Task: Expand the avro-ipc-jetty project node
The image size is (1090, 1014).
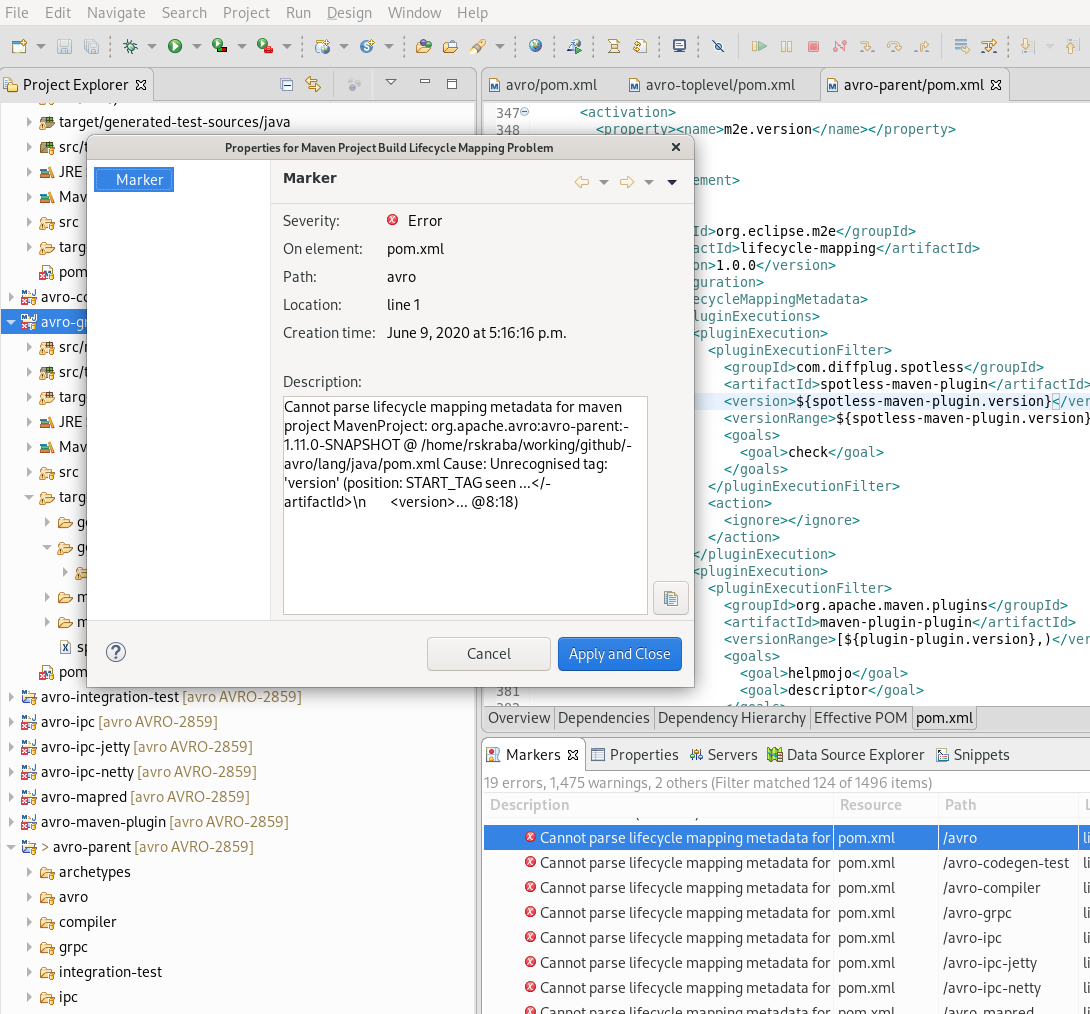Action: tap(11, 747)
